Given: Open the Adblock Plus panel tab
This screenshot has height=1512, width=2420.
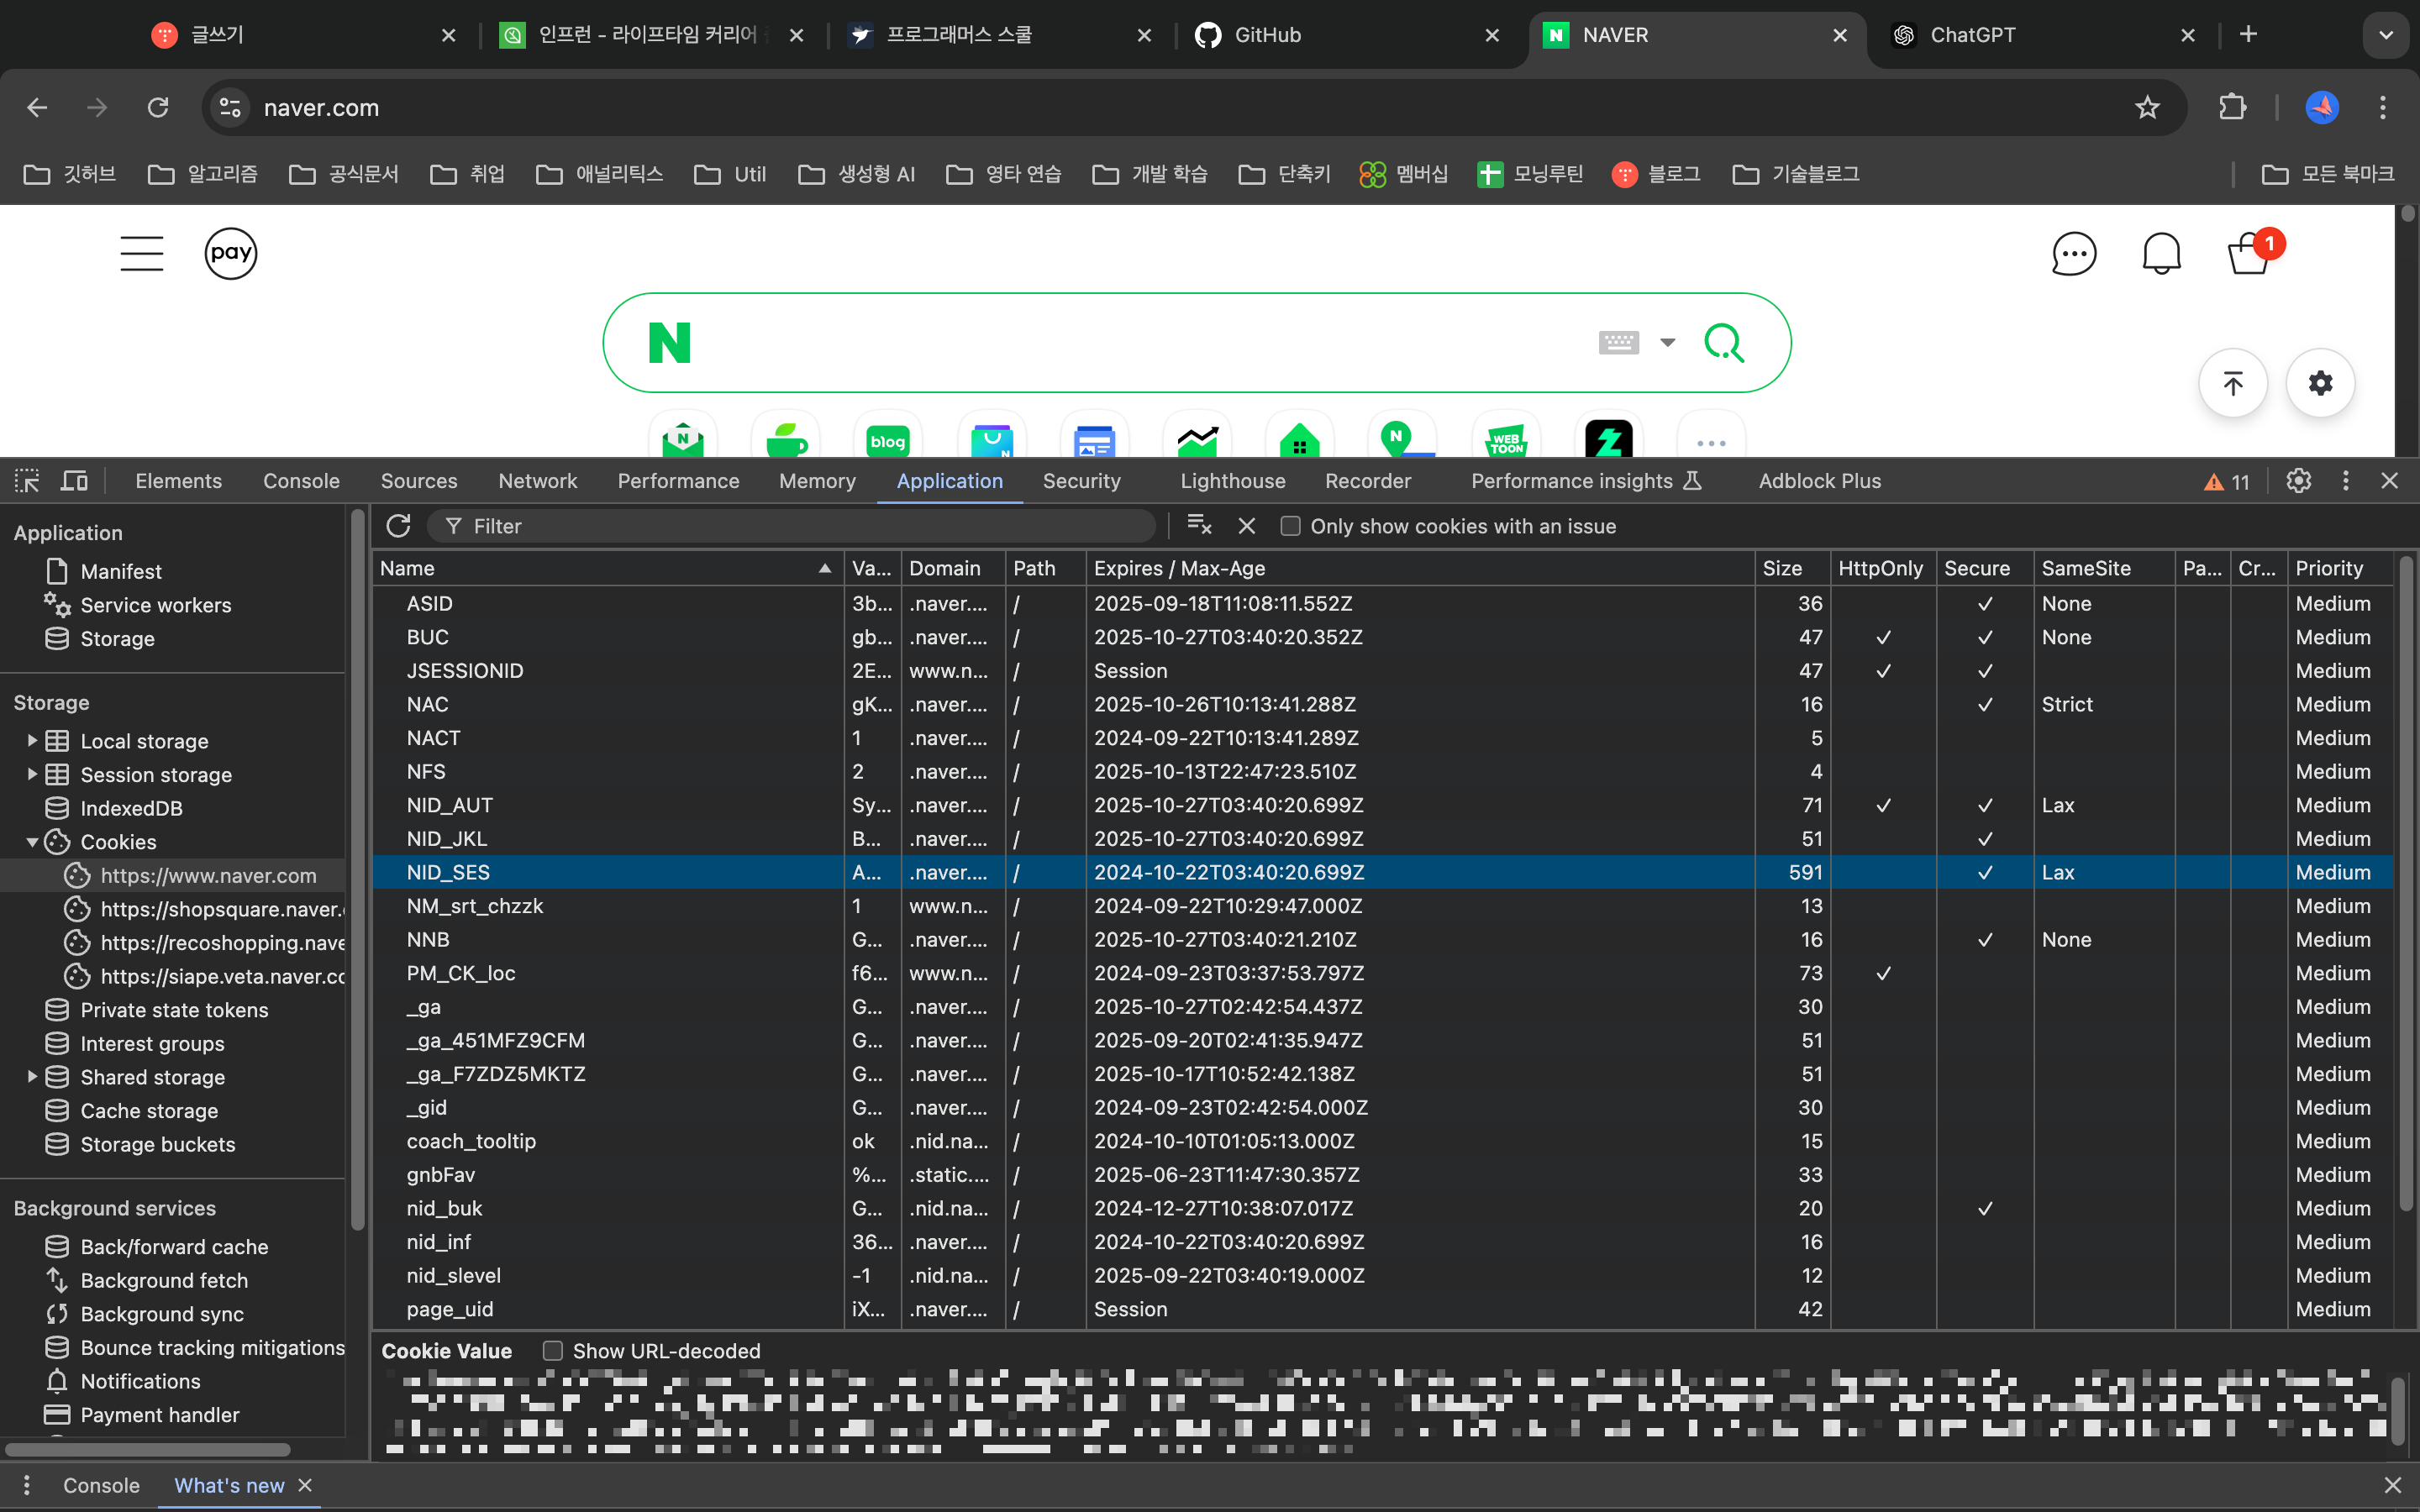Looking at the screenshot, I should [1819, 481].
